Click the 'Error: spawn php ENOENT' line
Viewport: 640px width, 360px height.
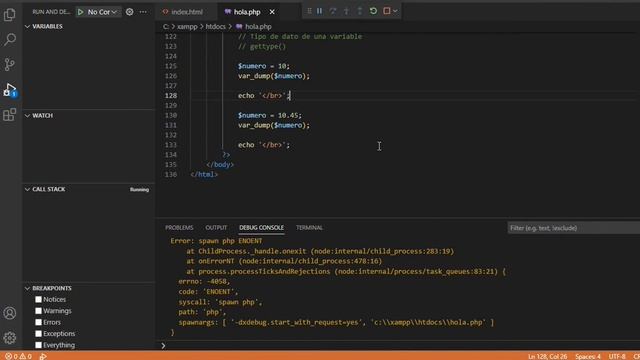point(216,241)
